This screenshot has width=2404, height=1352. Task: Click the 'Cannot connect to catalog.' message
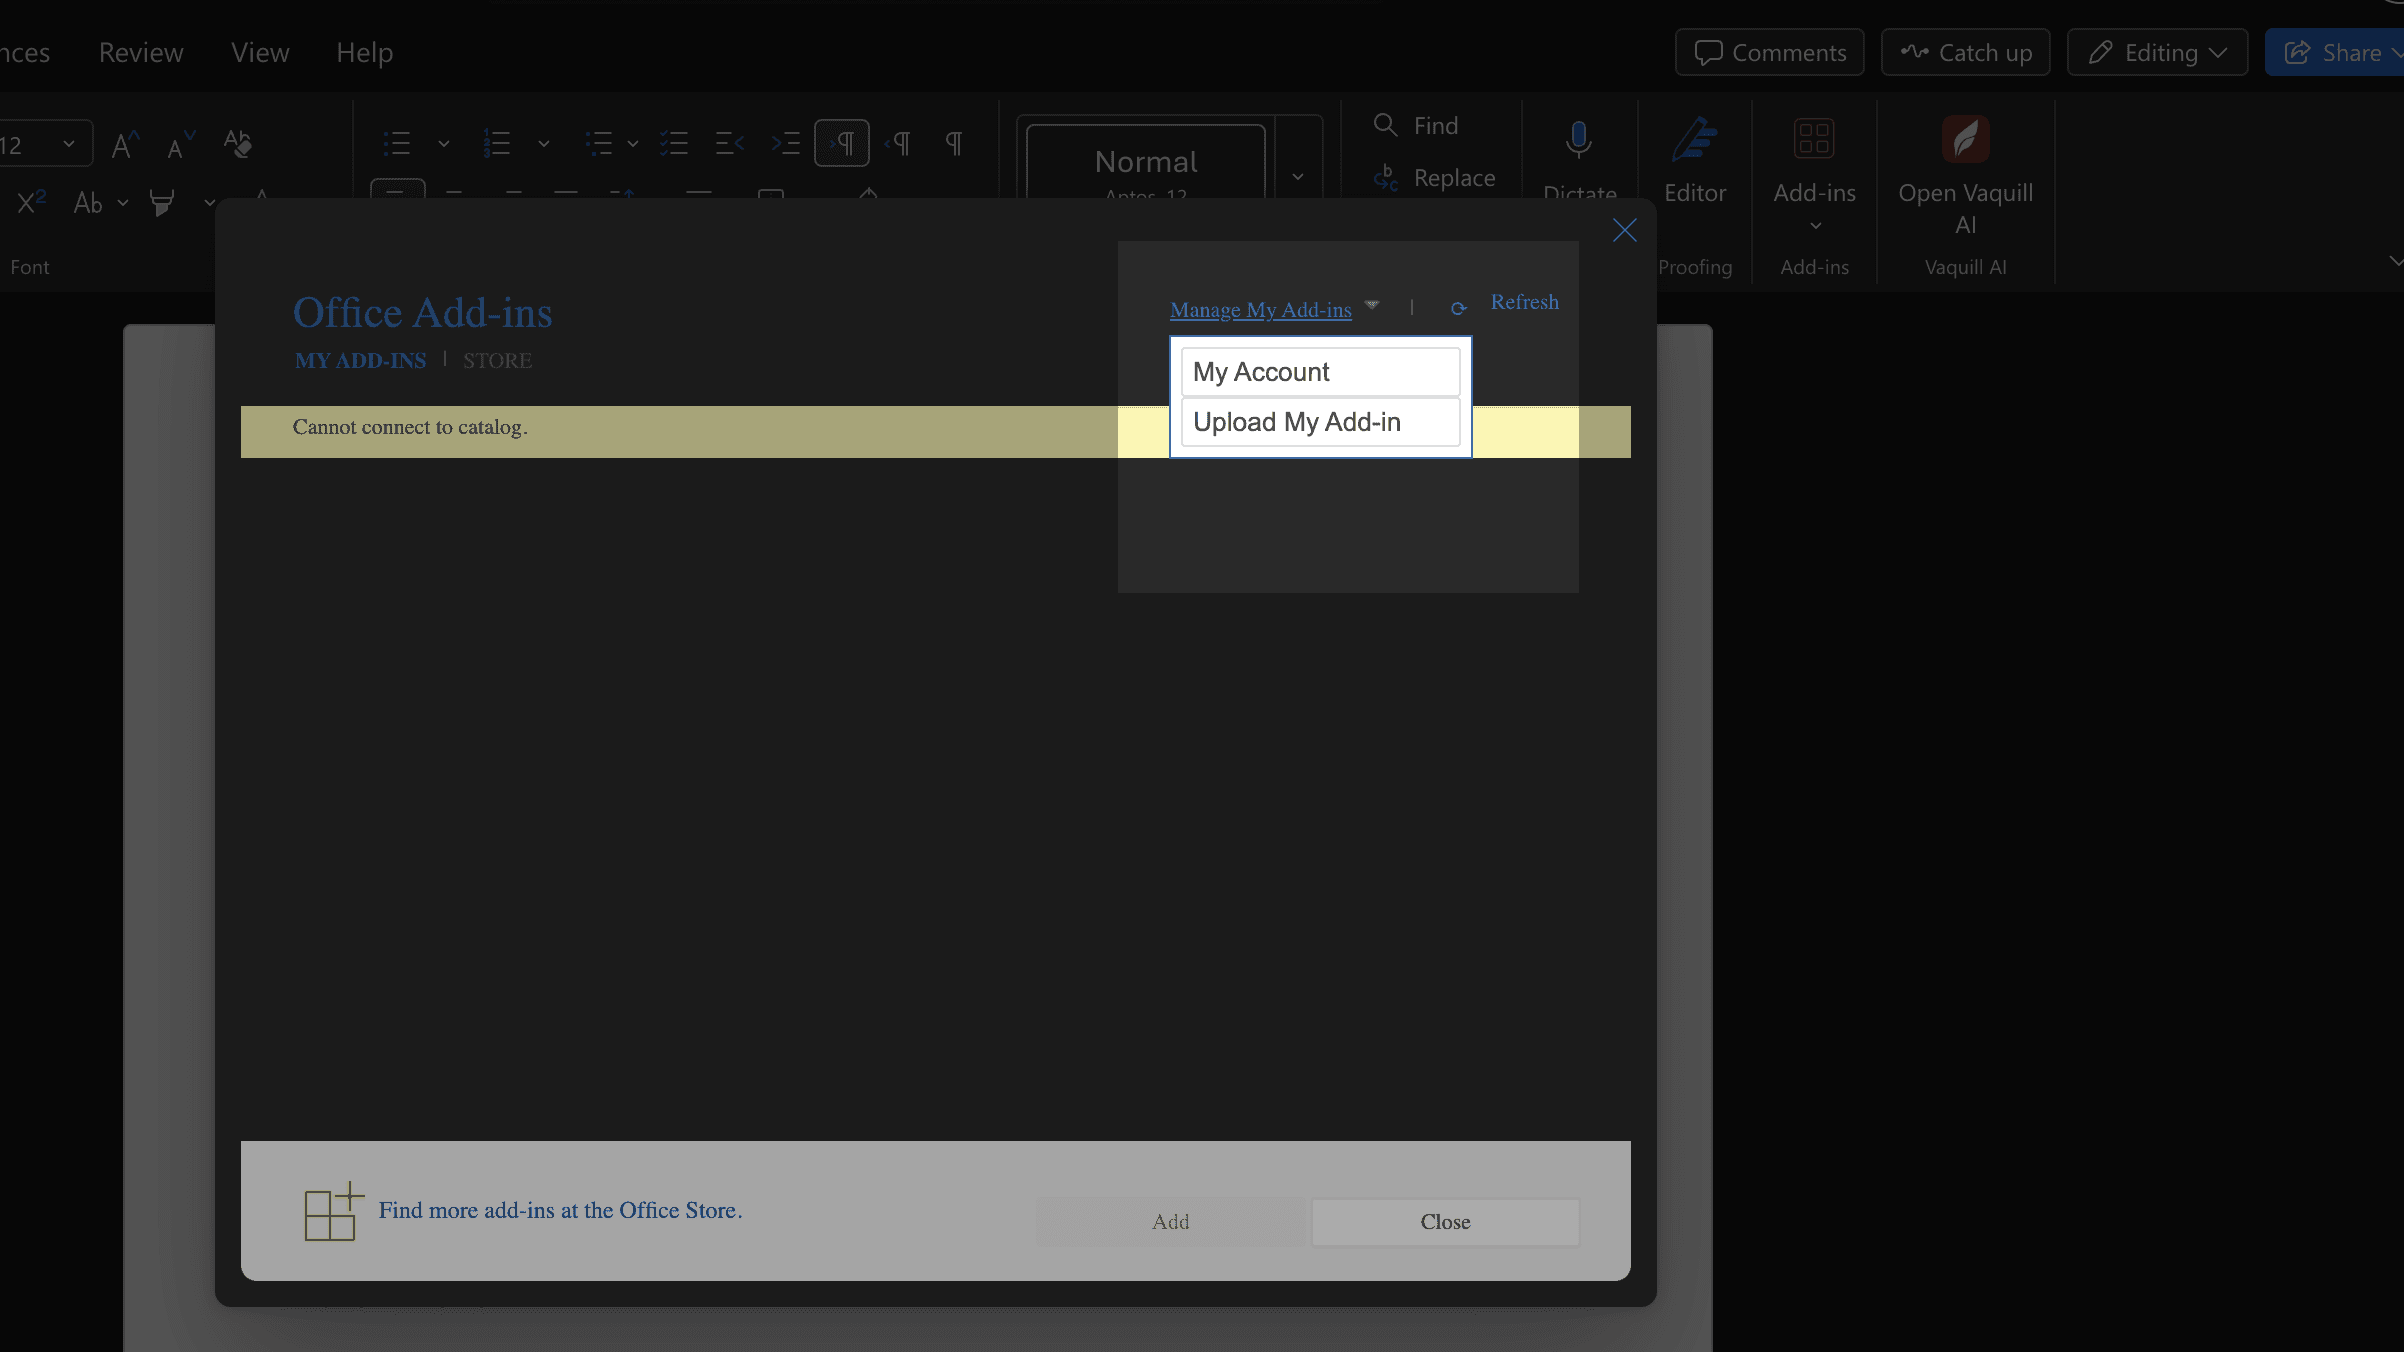410,427
